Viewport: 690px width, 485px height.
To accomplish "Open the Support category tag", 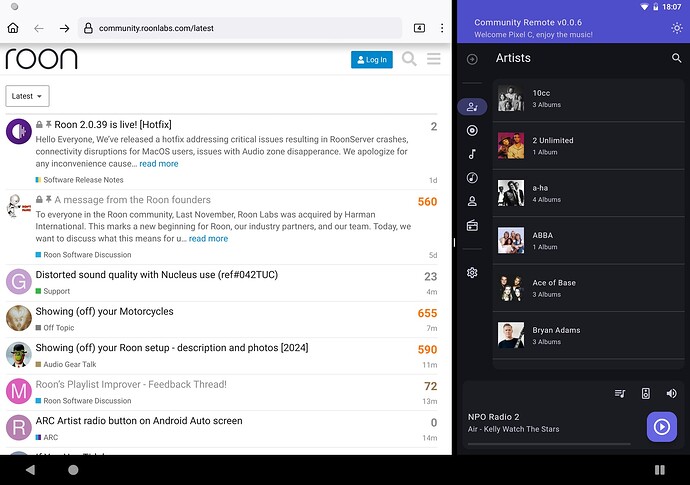I will tap(53, 291).
